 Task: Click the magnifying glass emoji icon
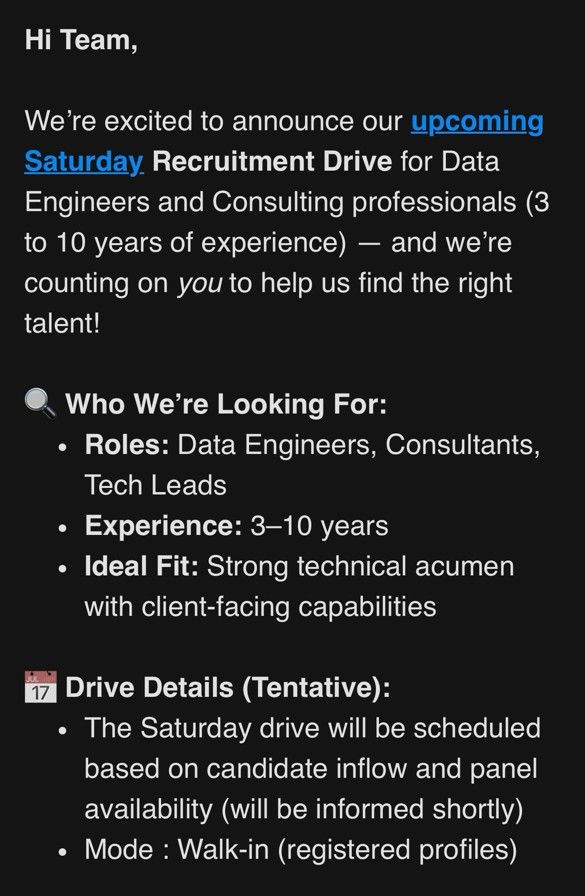40,403
